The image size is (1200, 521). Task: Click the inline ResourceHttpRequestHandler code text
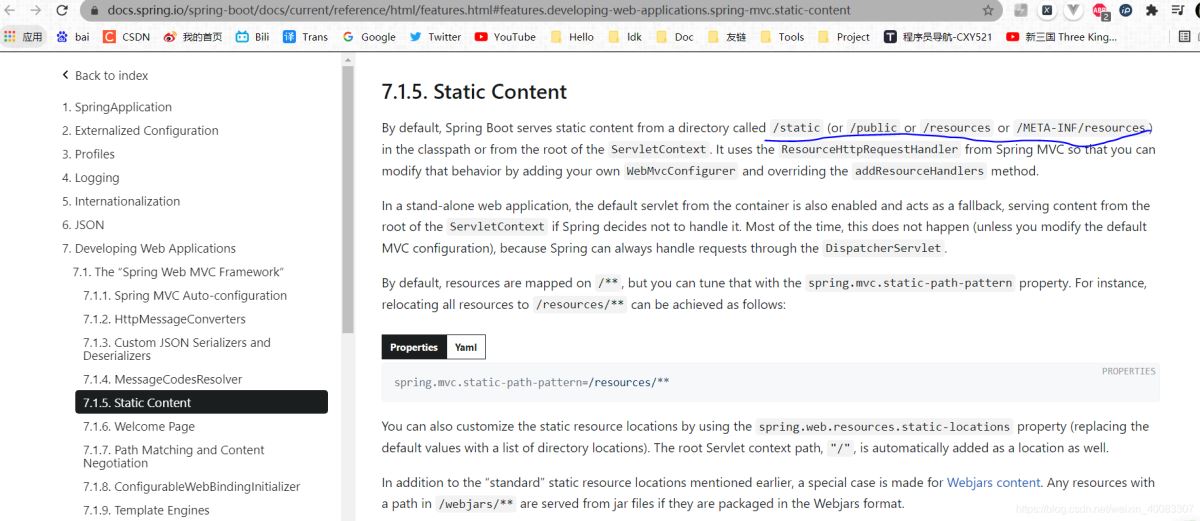pyautogui.click(x=870, y=149)
